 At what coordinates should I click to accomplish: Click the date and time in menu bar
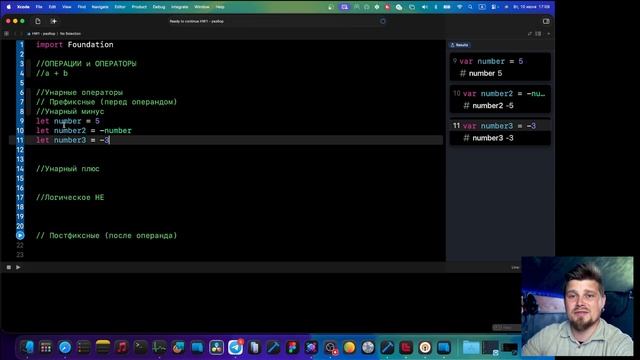tap(531, 7)
